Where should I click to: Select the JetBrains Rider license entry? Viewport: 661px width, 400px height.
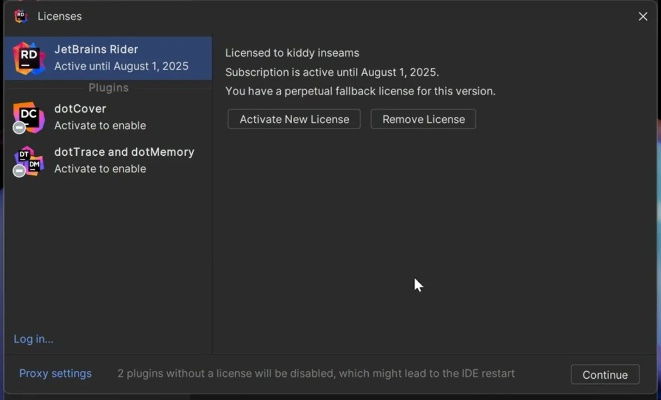point(121,58)
